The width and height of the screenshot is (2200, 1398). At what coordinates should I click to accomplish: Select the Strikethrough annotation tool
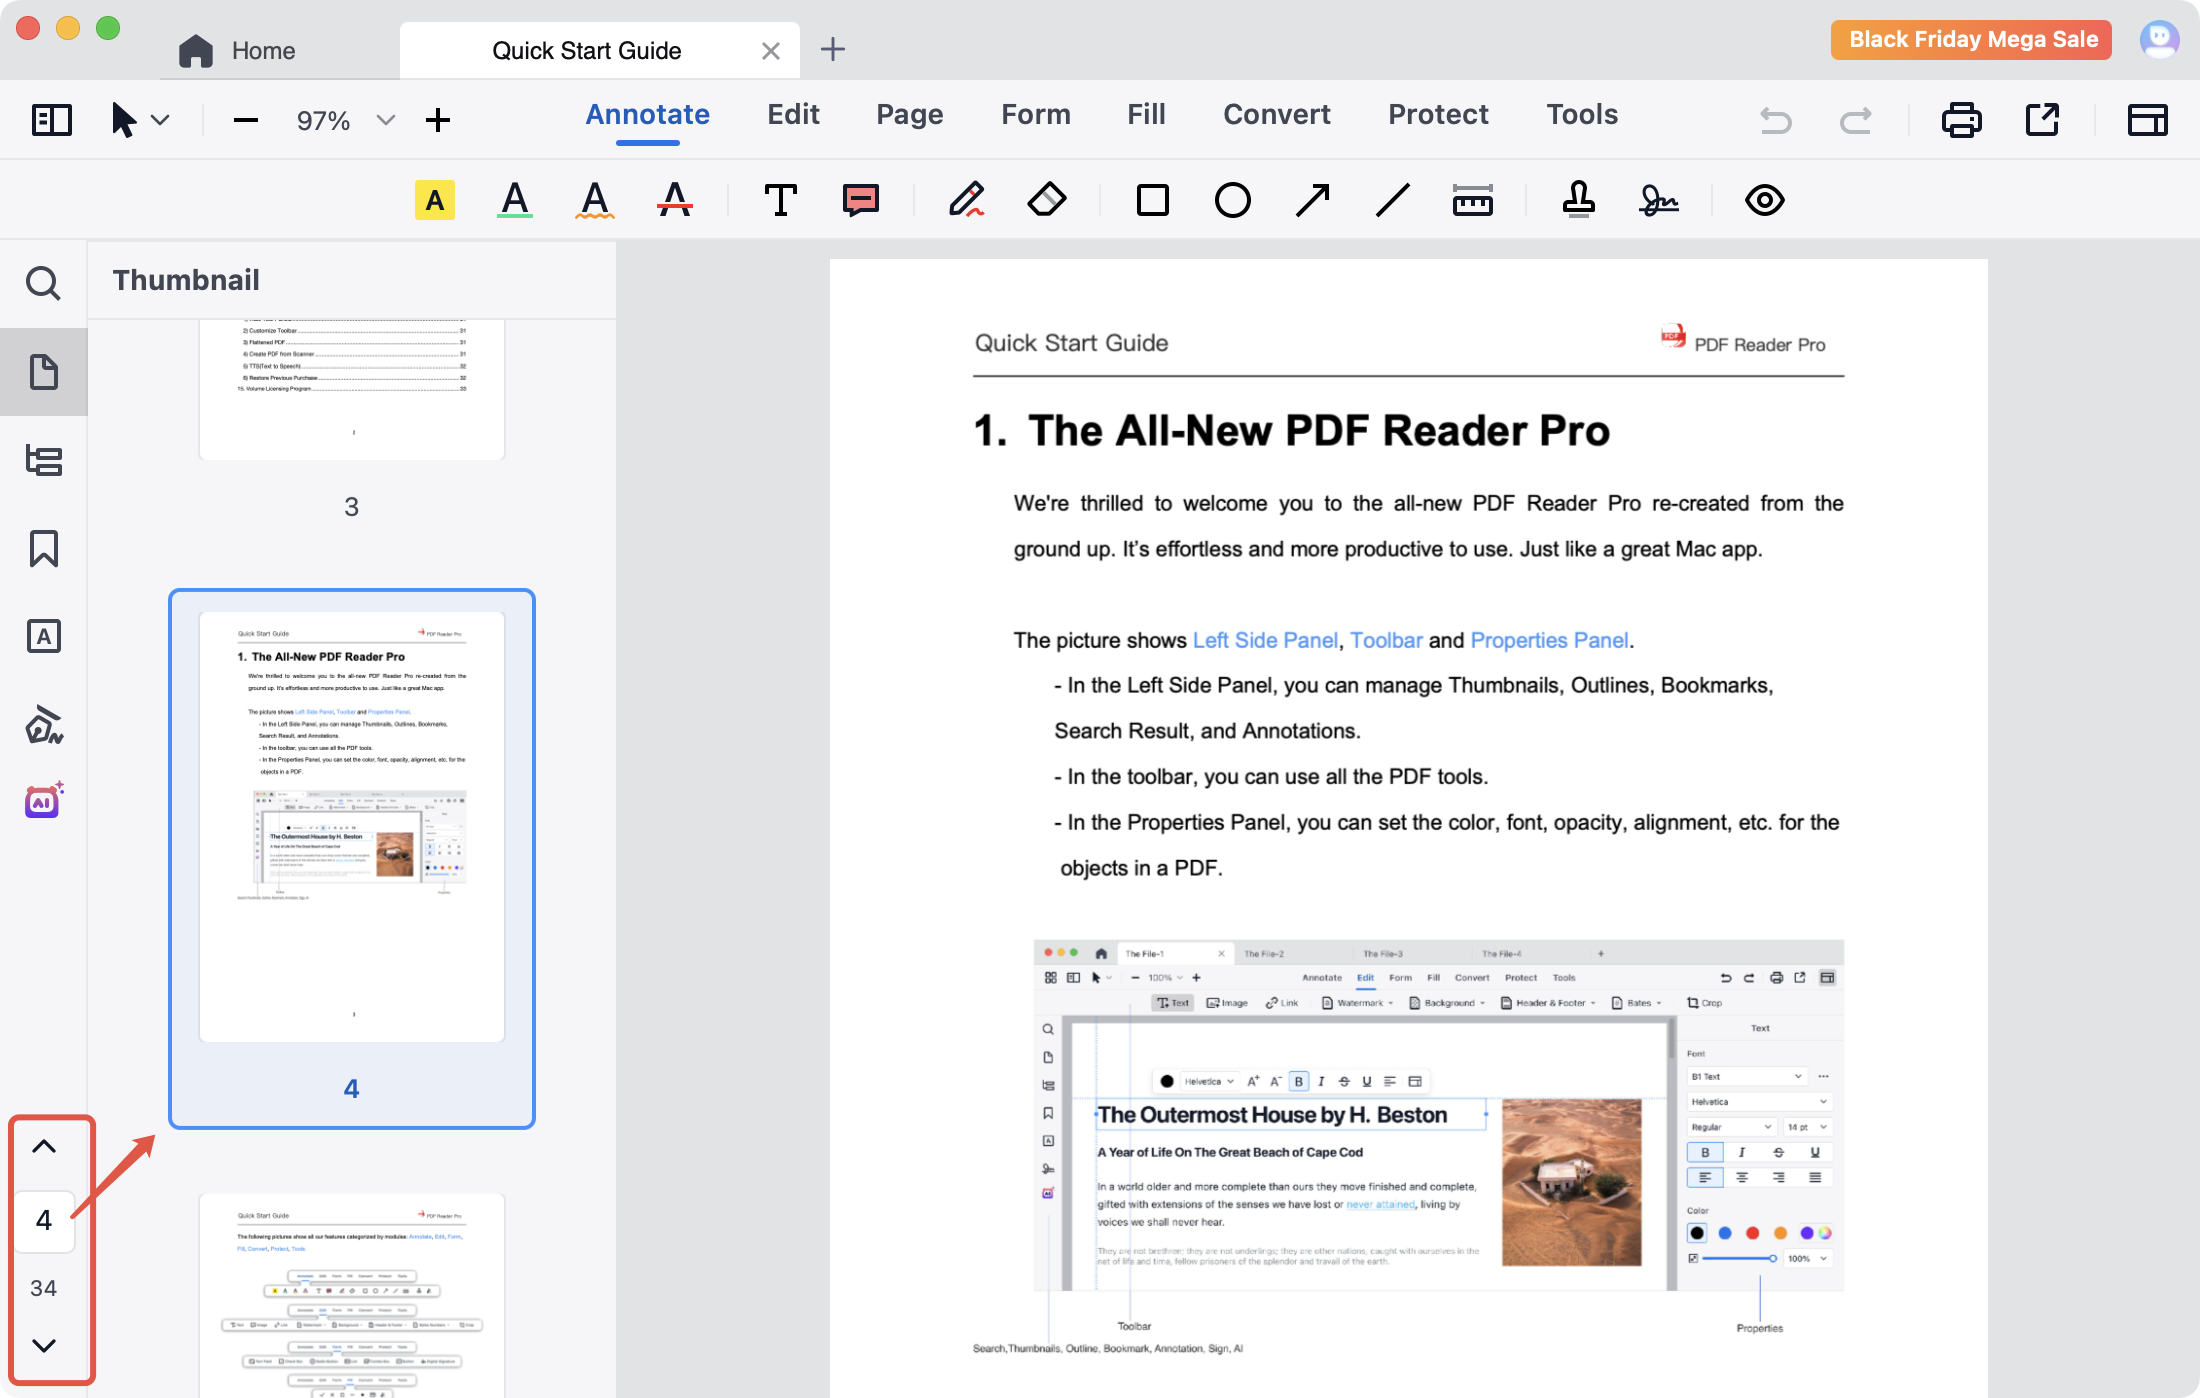674,200
